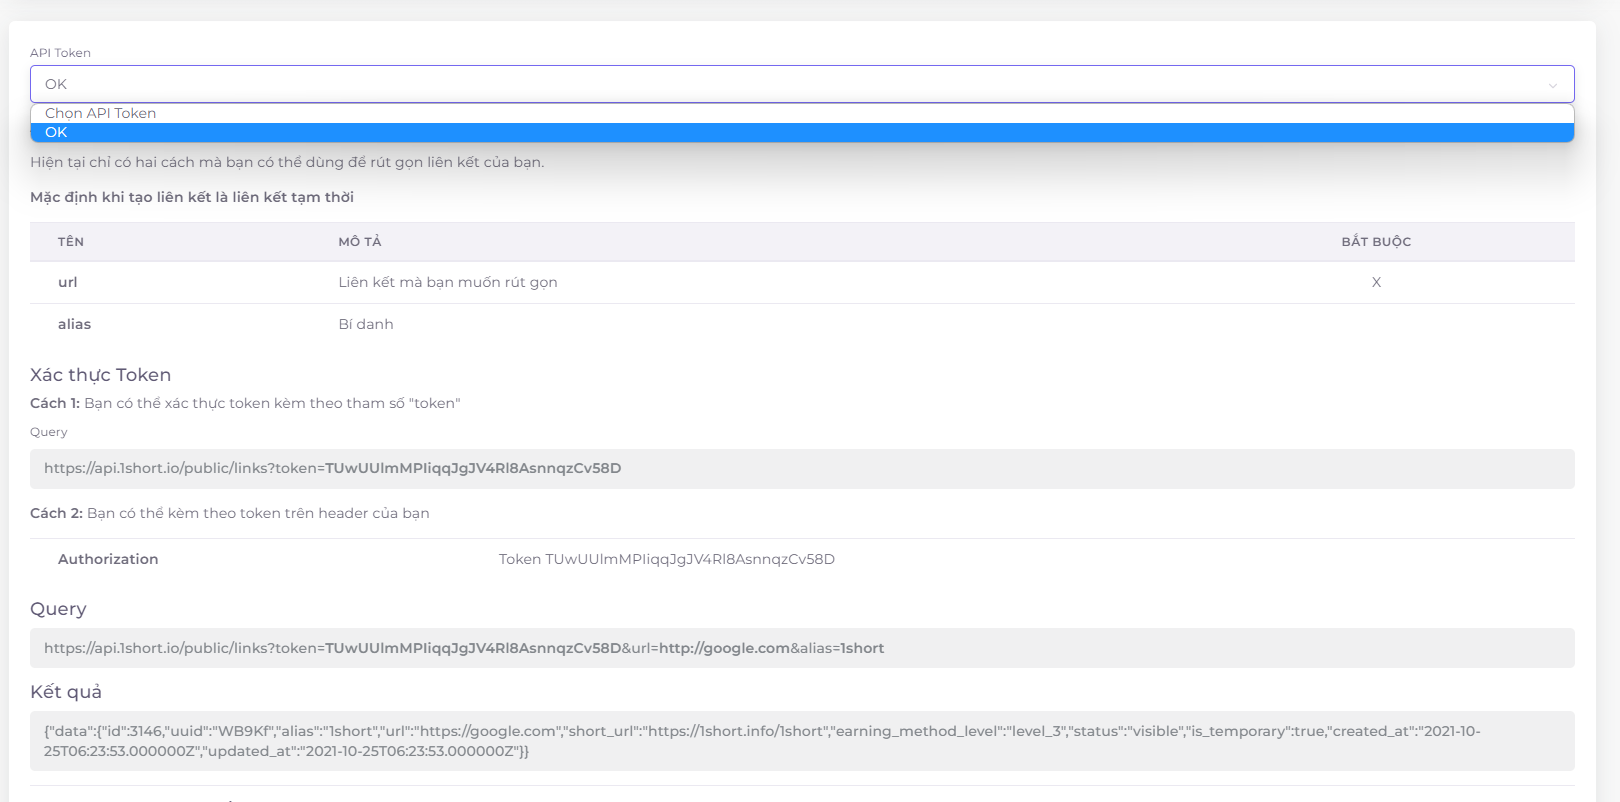The width and height of the screenshot is (1620, 802).
Task: Click the API Token dropdown chevron arrow
Action: pos(1552,85)
